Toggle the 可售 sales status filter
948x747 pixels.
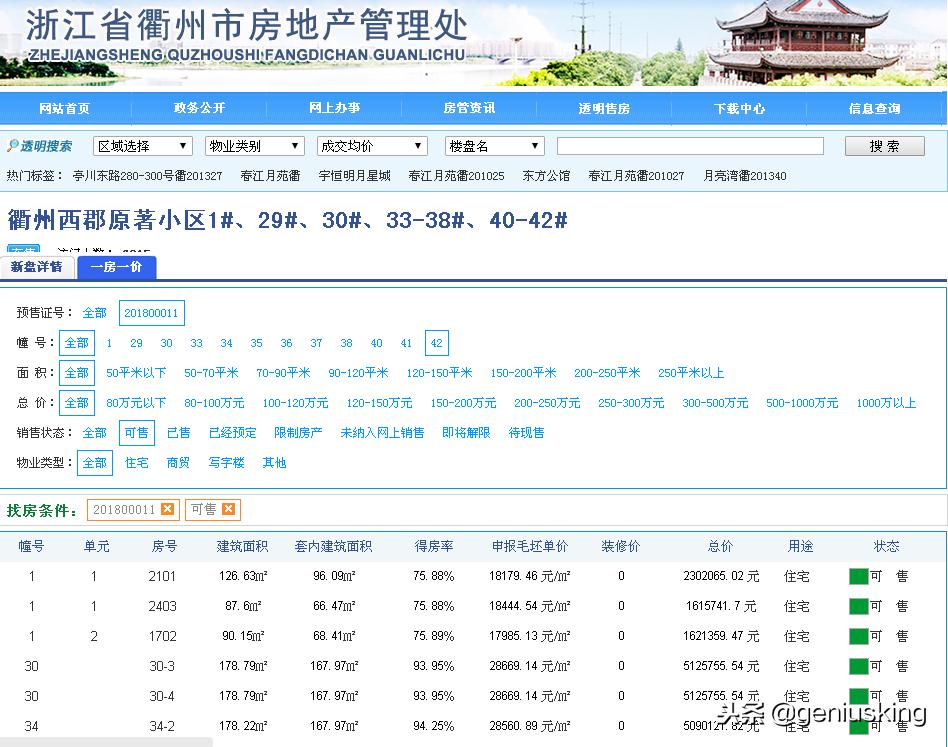(x=137, y=433)
